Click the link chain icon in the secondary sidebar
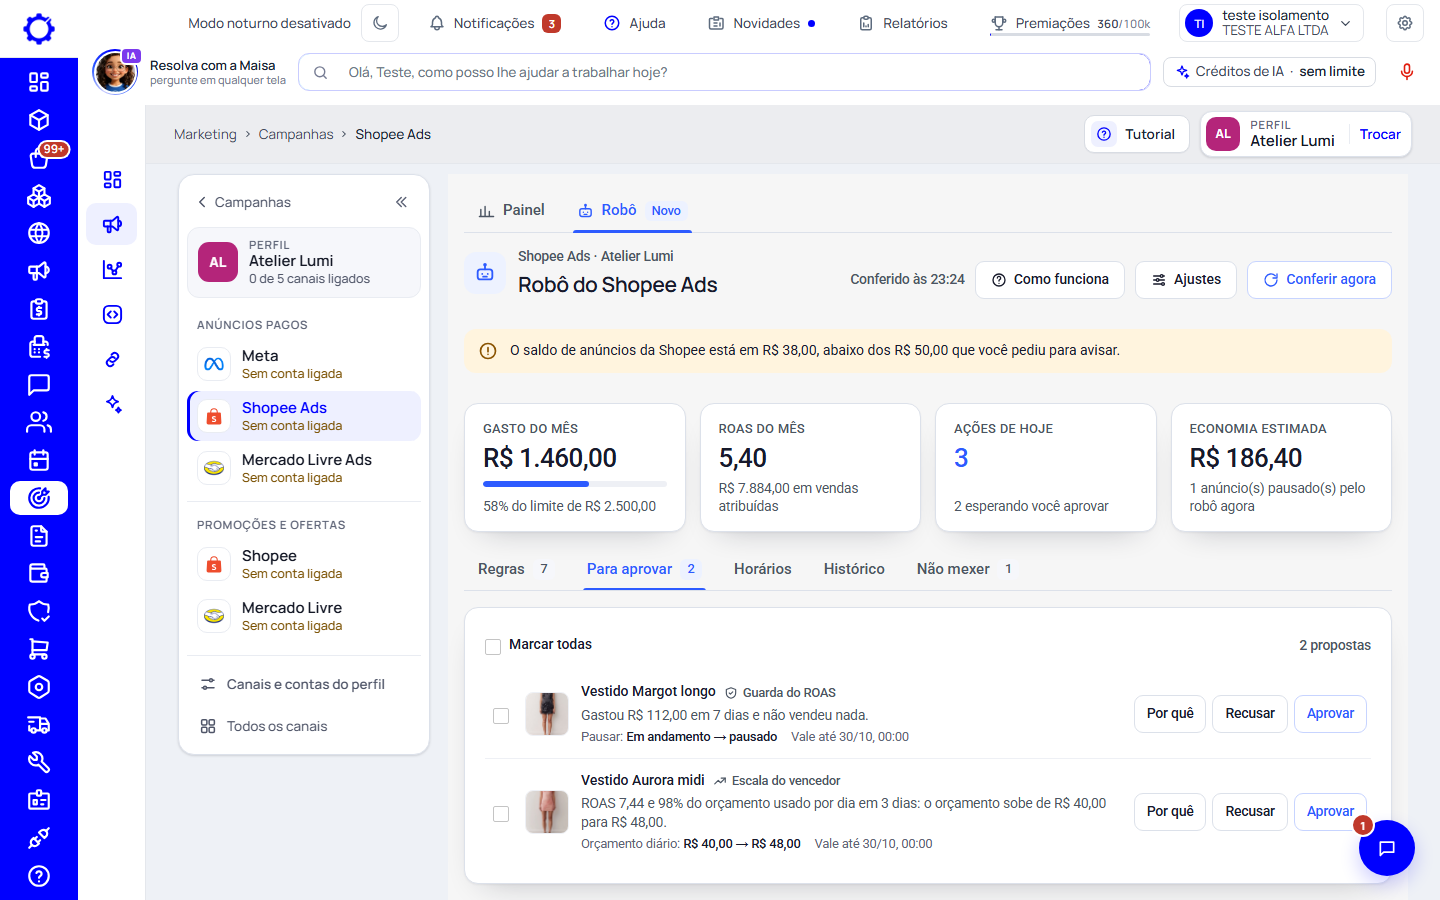1440x900 pixels. click(113, 359)
